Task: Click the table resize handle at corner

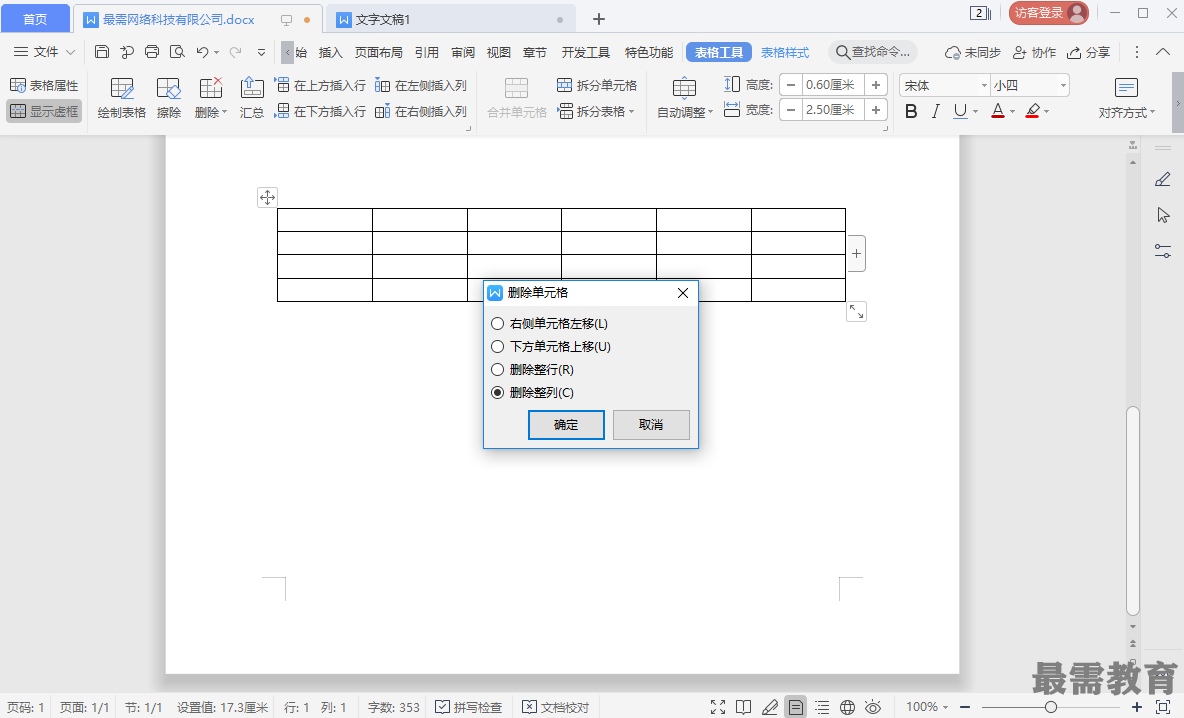Action: tap(856, 311)
